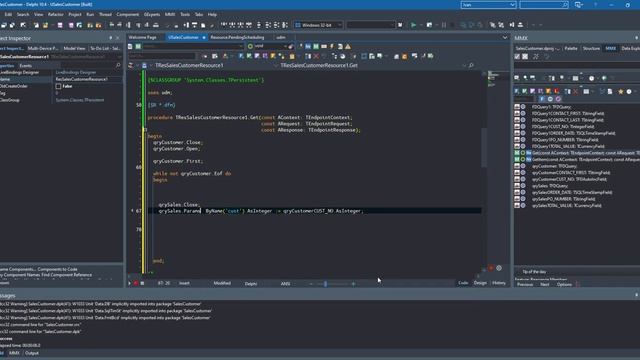Click the green Run button in toolbar
Image resolution: width=640 pixels, height=360 pixels.
413,25
